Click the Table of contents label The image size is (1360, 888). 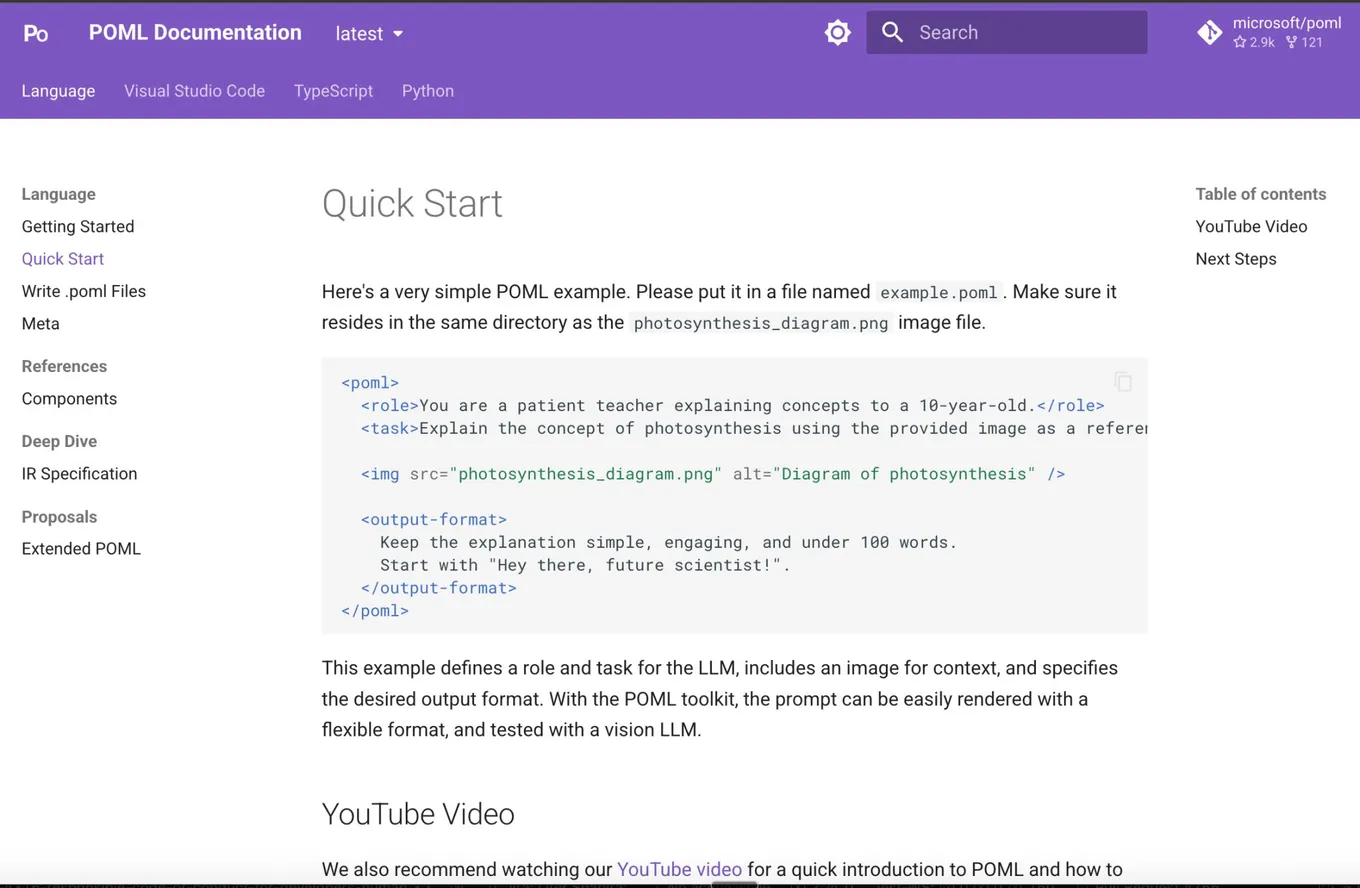[x=1261, y=194]
